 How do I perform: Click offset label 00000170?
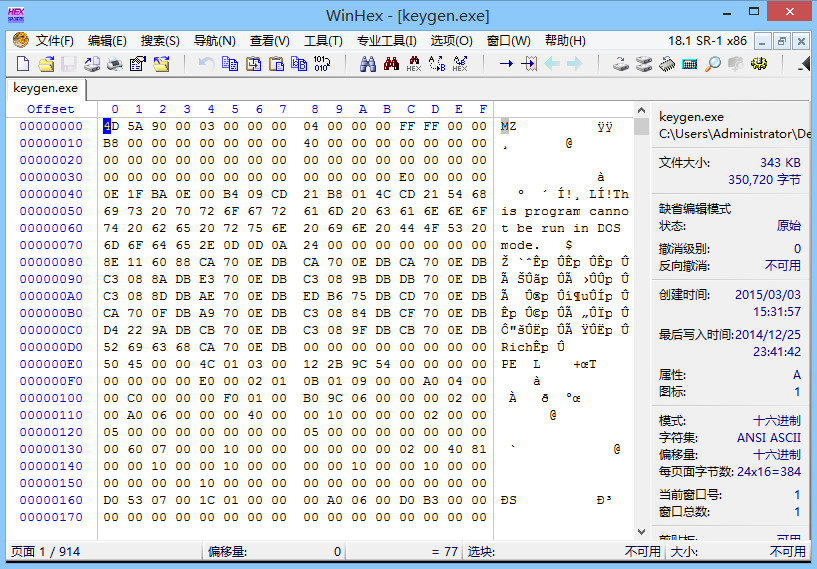click(51, 517)
